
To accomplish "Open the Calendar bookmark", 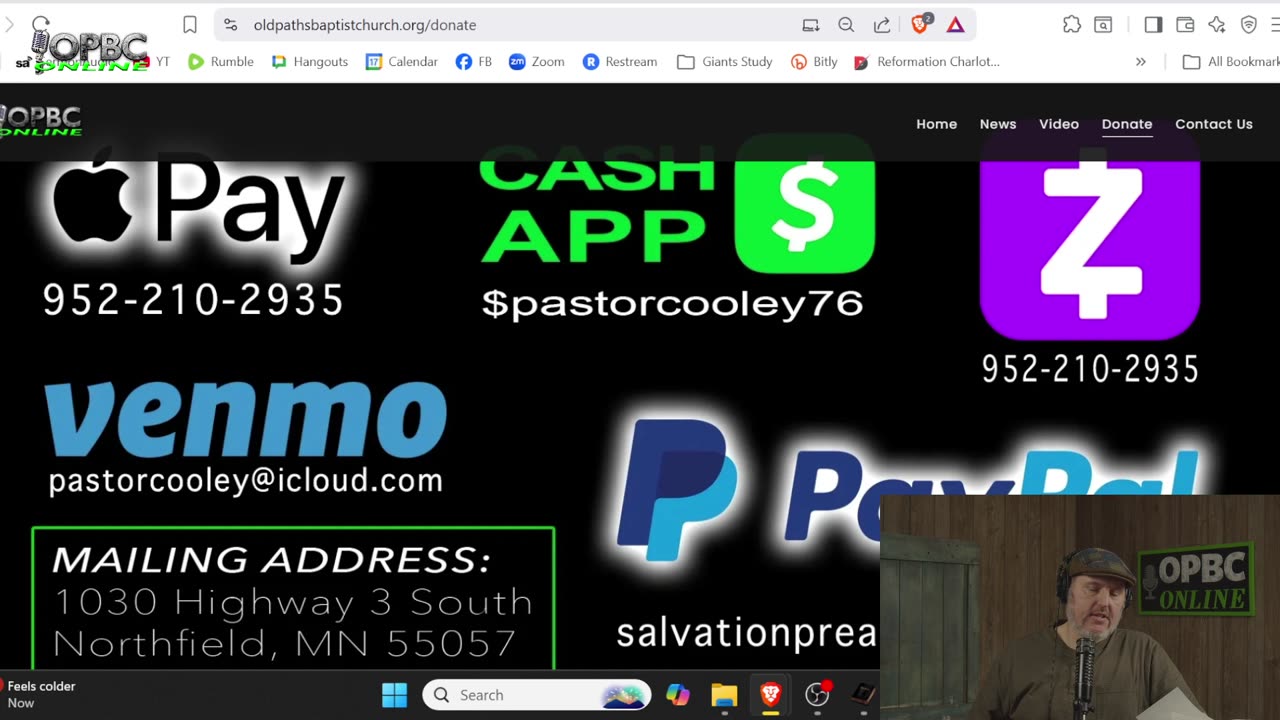I will tap(402, 62).
